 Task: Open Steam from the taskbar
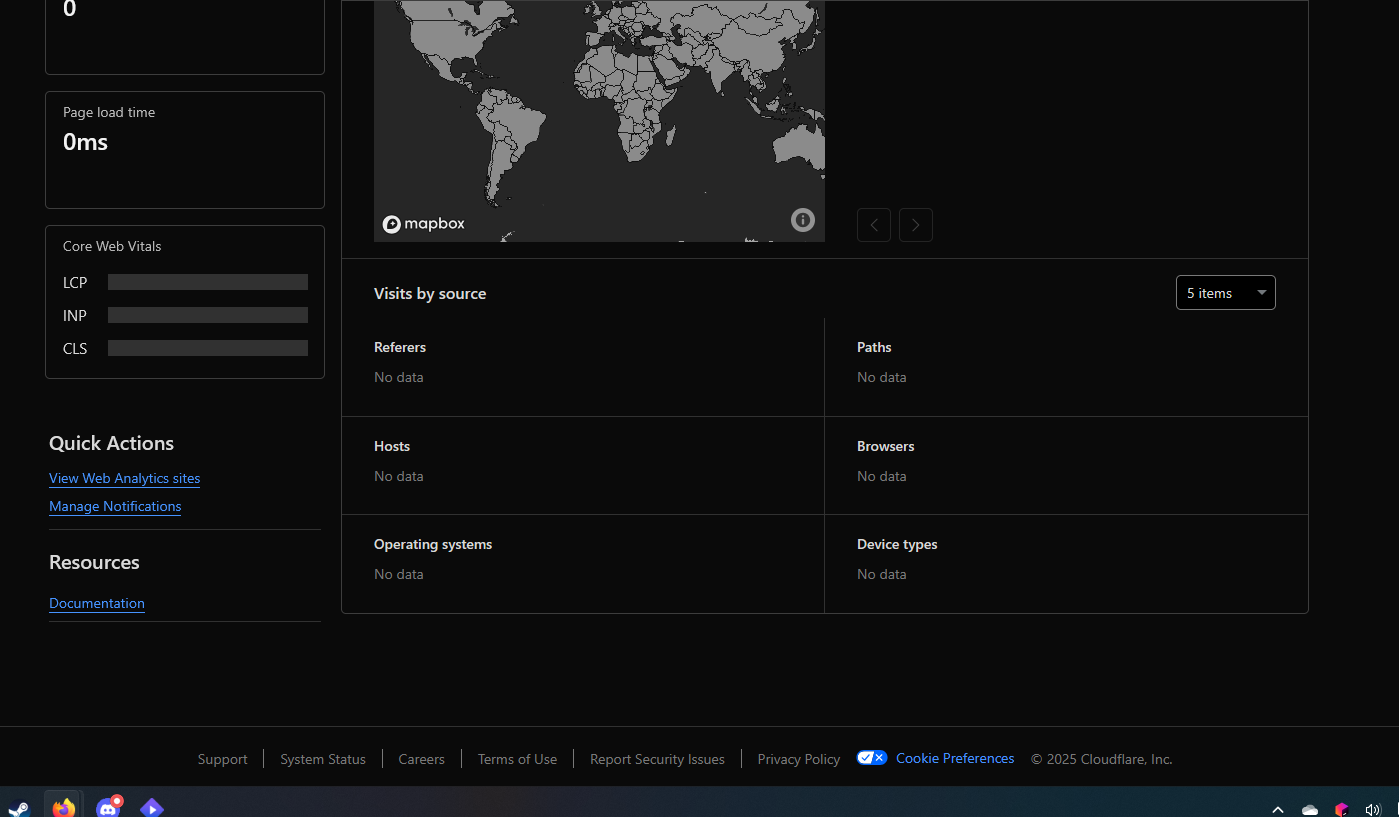[x=19, y=808]
